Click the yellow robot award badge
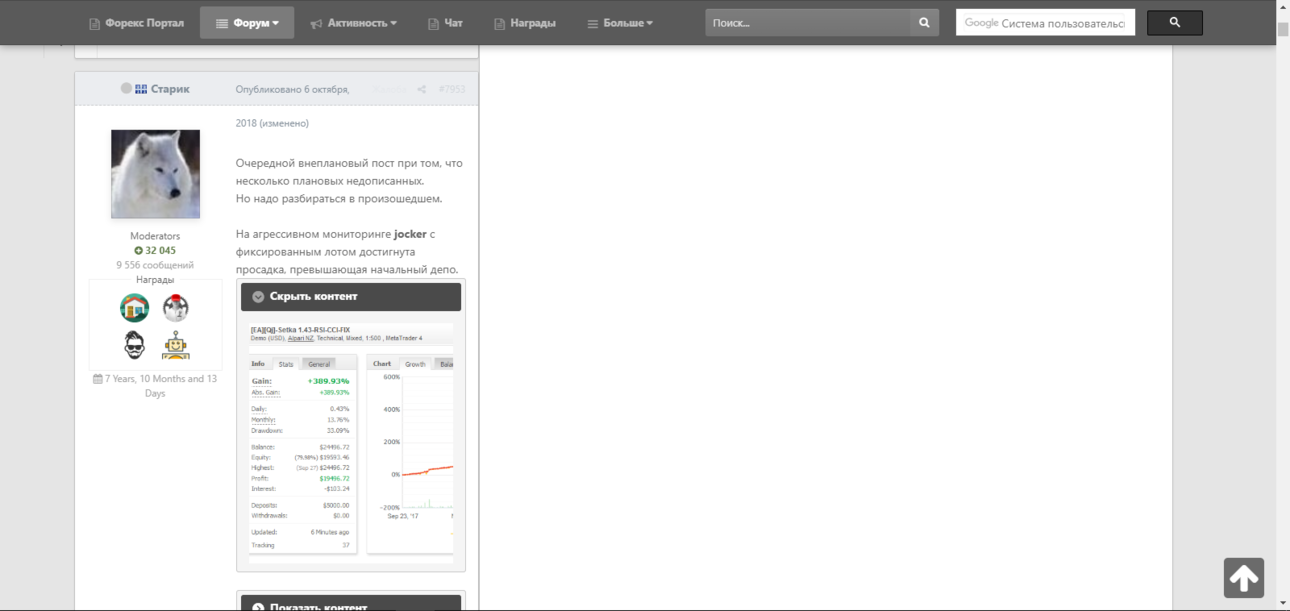 click(176, 345)
